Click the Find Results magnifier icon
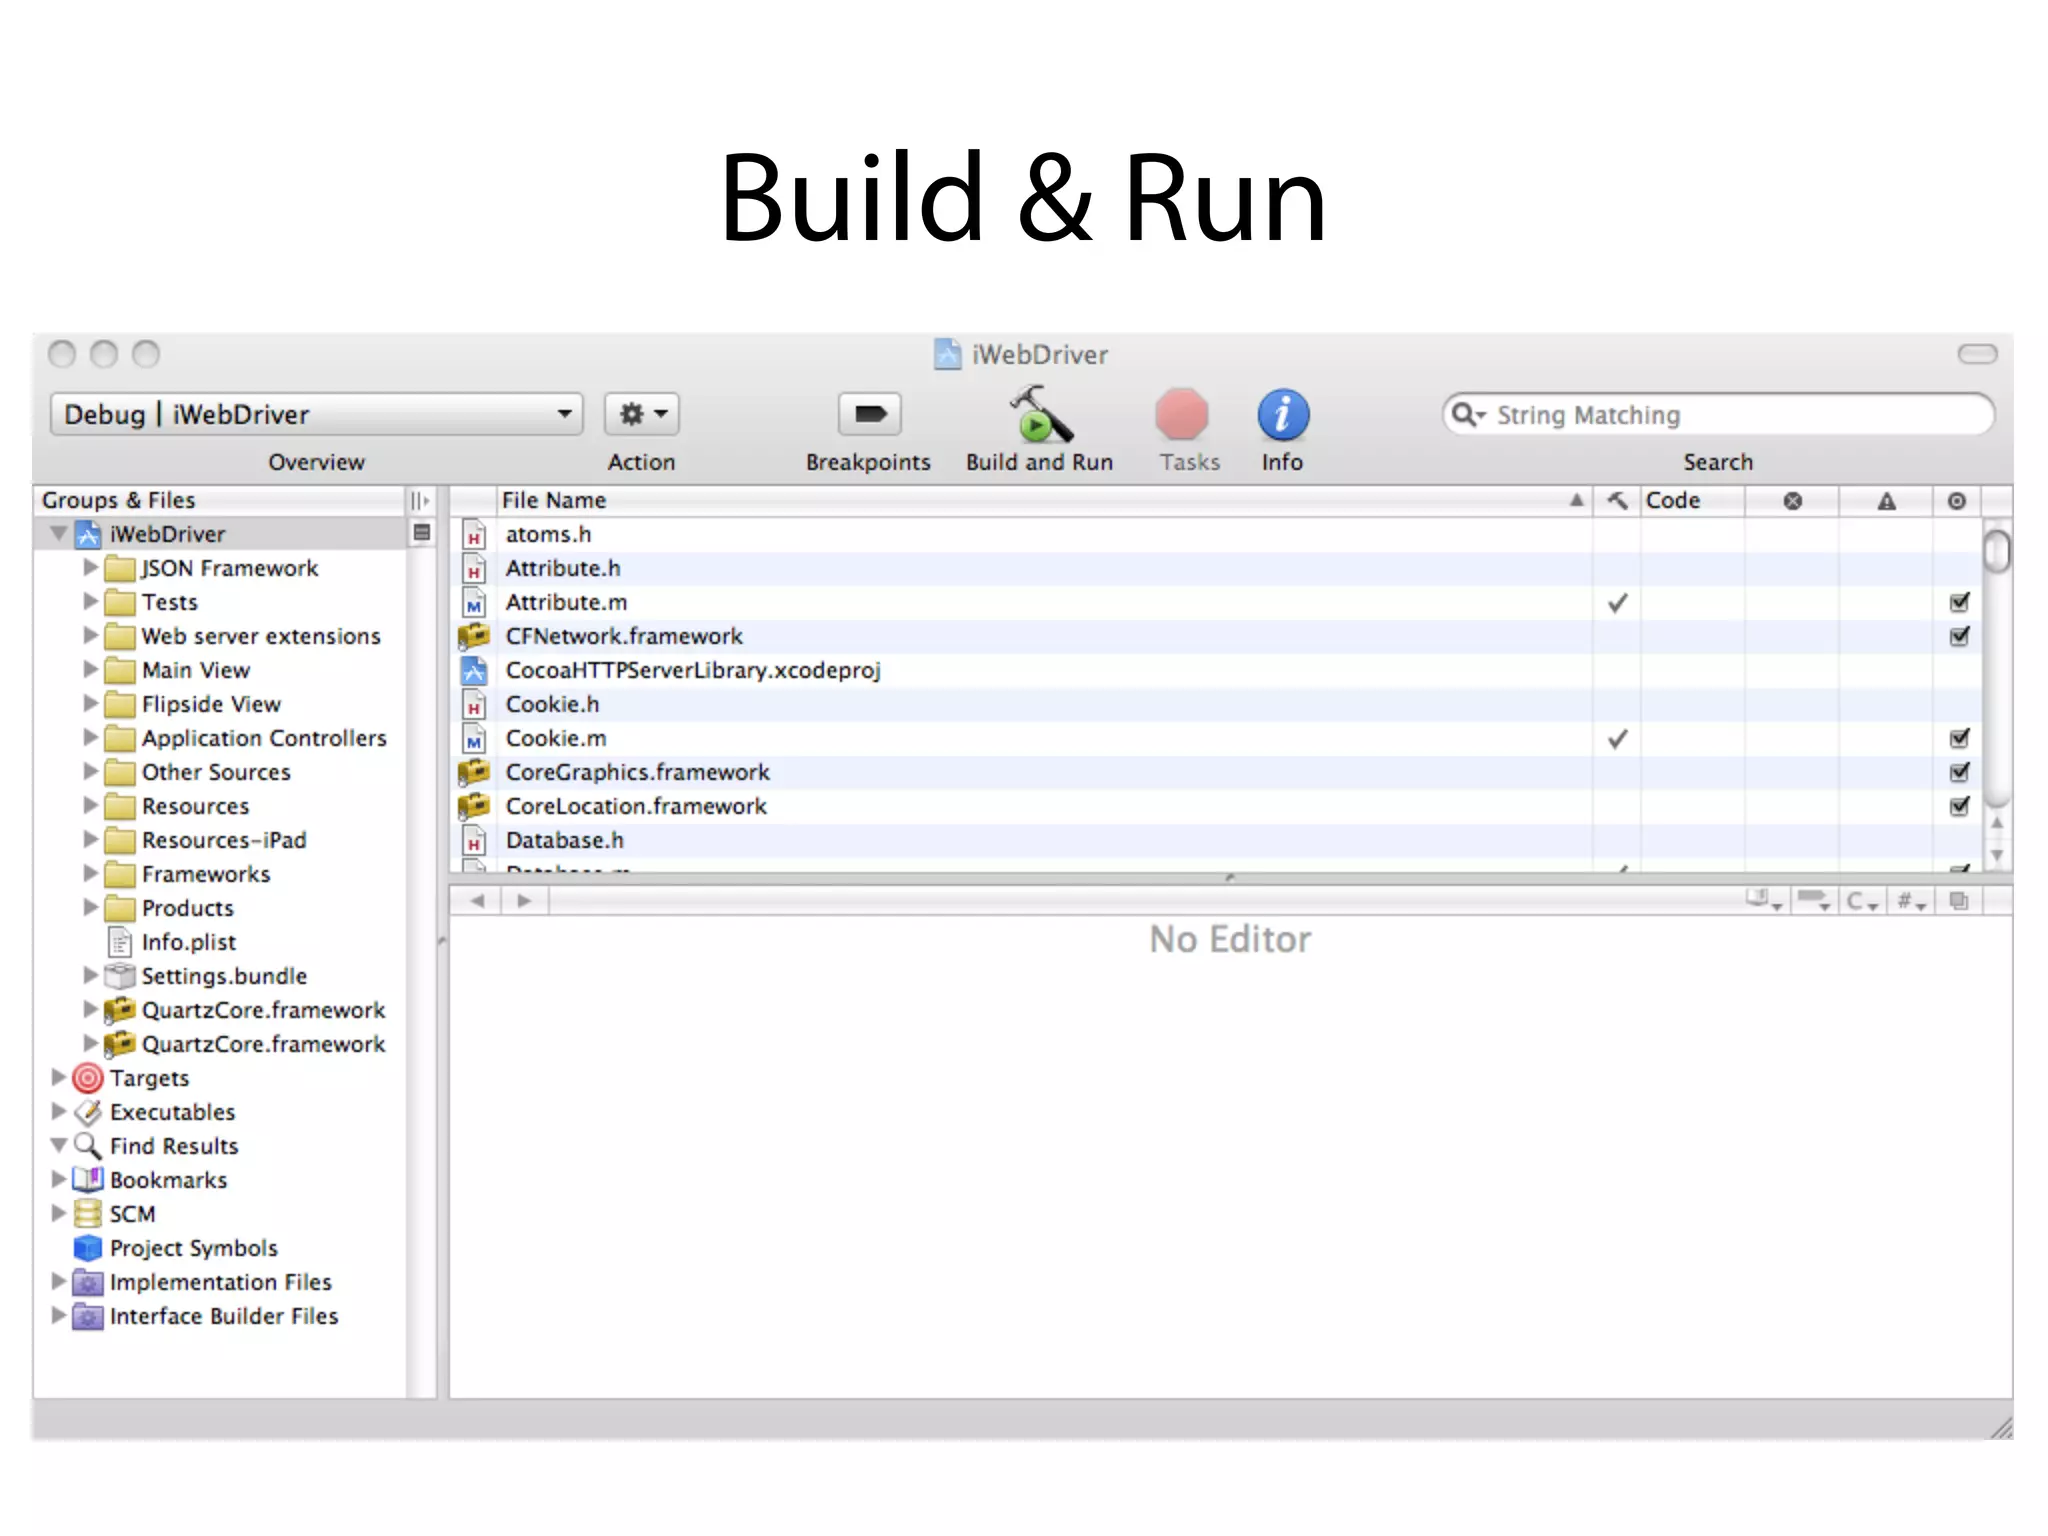The image size is (2048, 1536). point(88,1146)
